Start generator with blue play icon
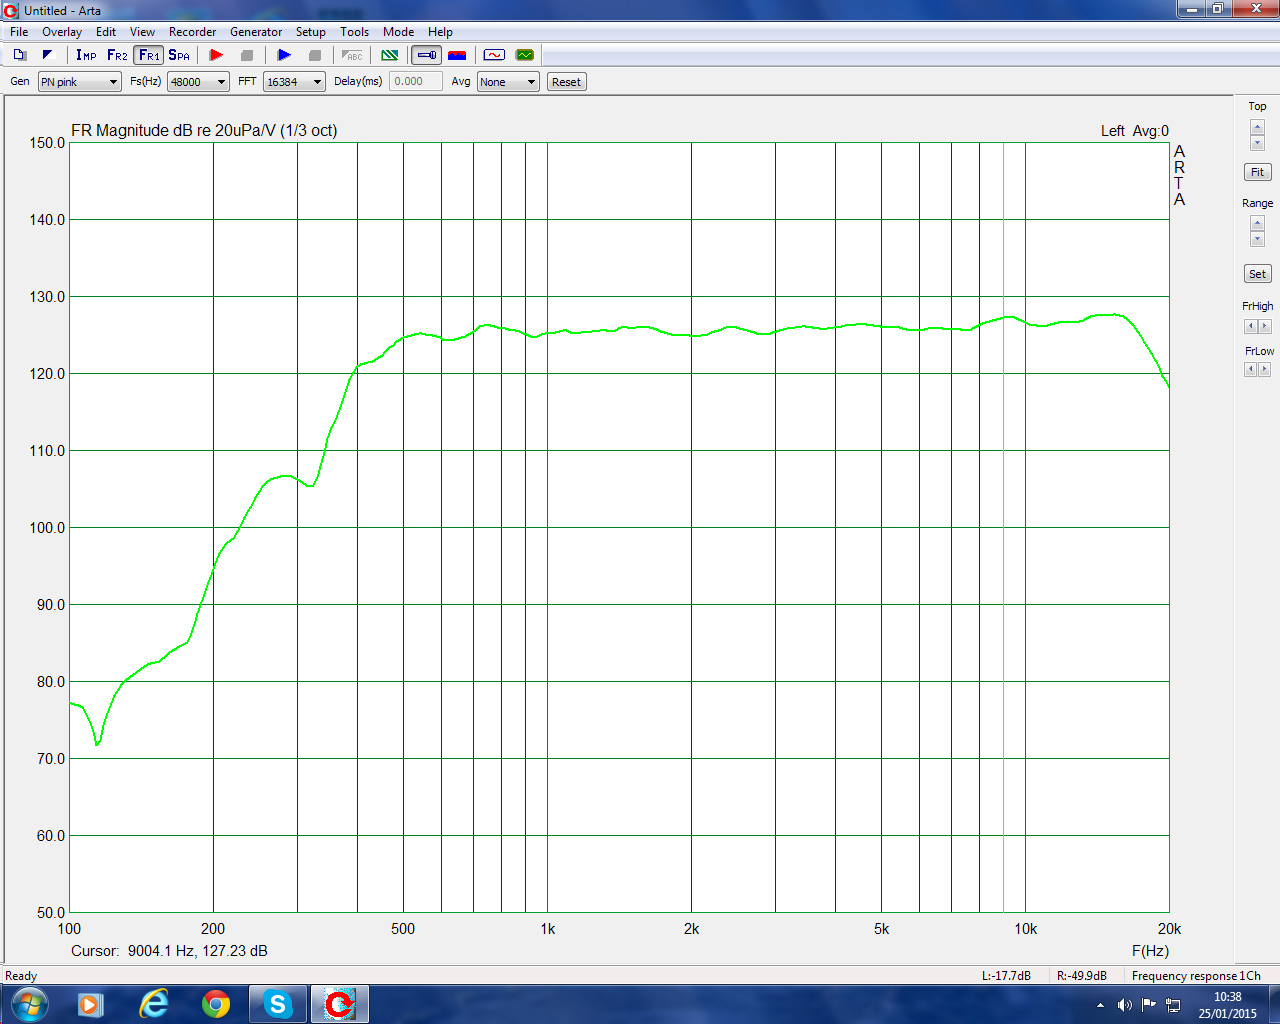1280x1024 pixels. tap(284, 55)
